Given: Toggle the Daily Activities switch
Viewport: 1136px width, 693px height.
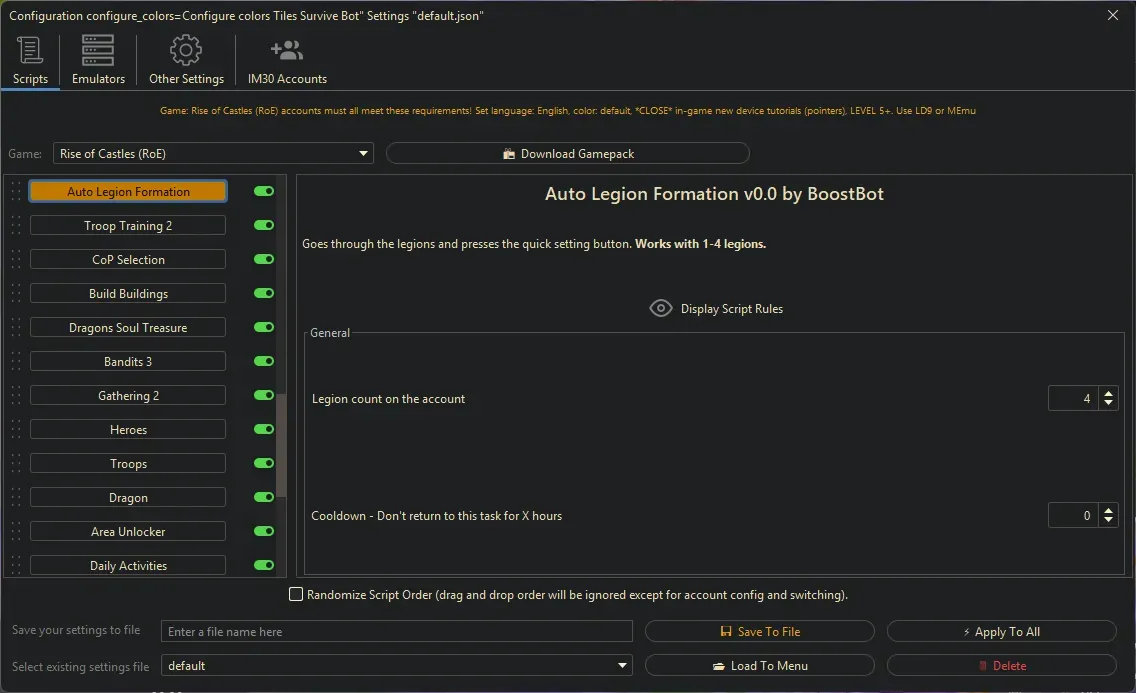Looking at the screenshot, I should pyautogui.click(x=264, y=566).
